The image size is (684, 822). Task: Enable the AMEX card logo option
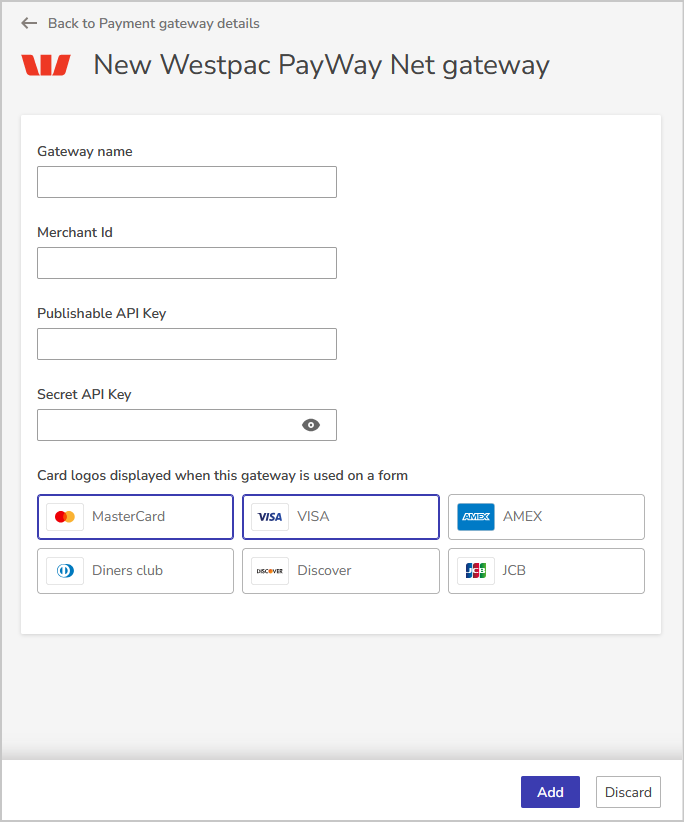[546, 517]
